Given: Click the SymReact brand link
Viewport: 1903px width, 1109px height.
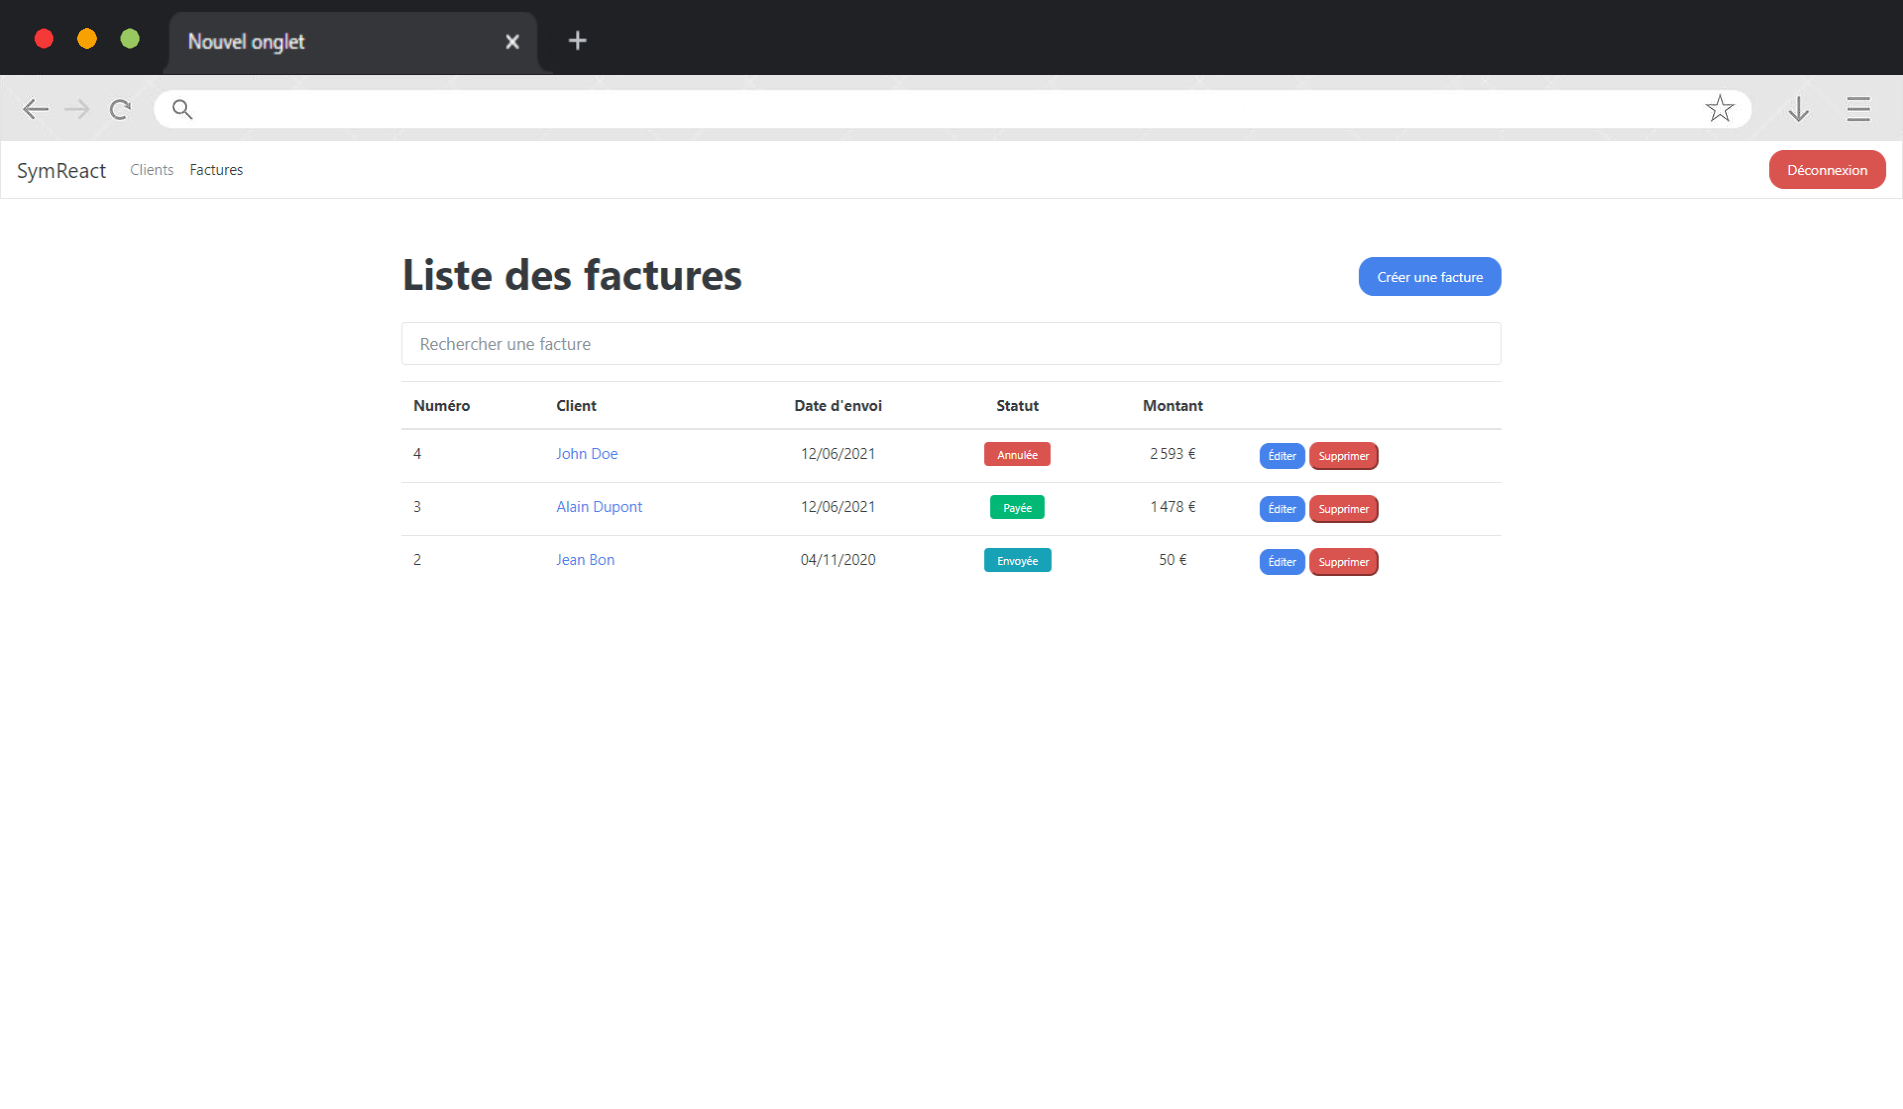Looking at the screenshot, I should (61, 171).
